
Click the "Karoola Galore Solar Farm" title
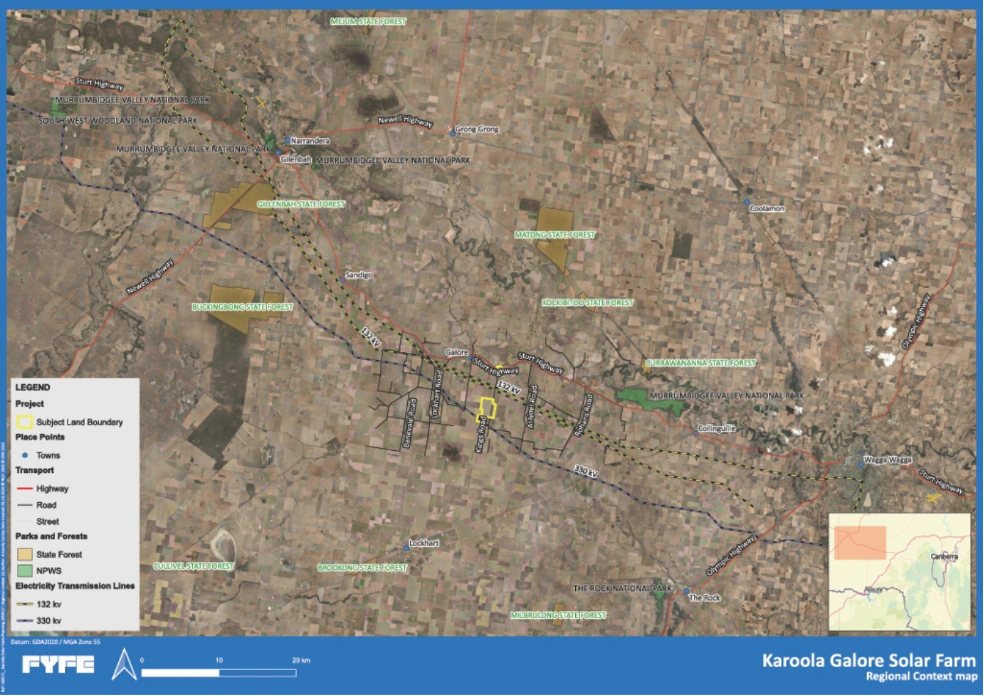tap(869, 661)
